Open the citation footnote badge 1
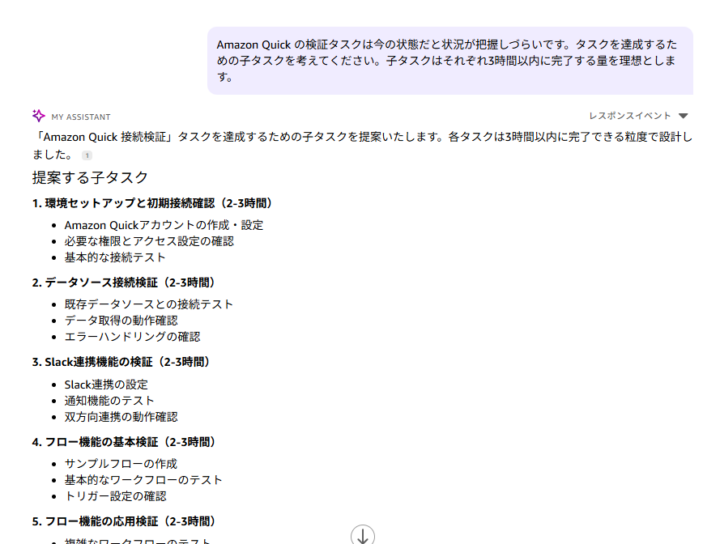The height and width of the screenshot is (544, 720). 87,155
